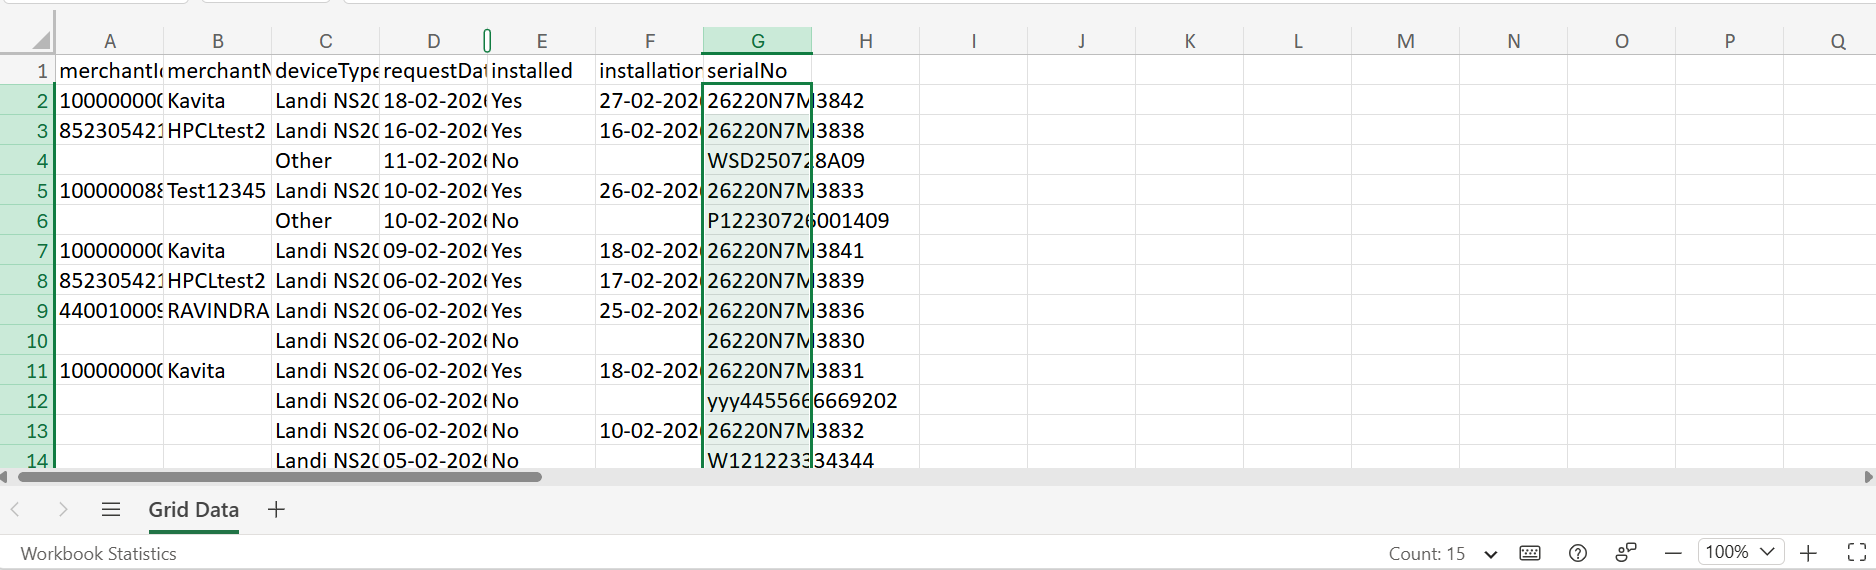Go to the next sheet arrow
The height and width of the screenshot is (570, 1876).
click(63, 510)
